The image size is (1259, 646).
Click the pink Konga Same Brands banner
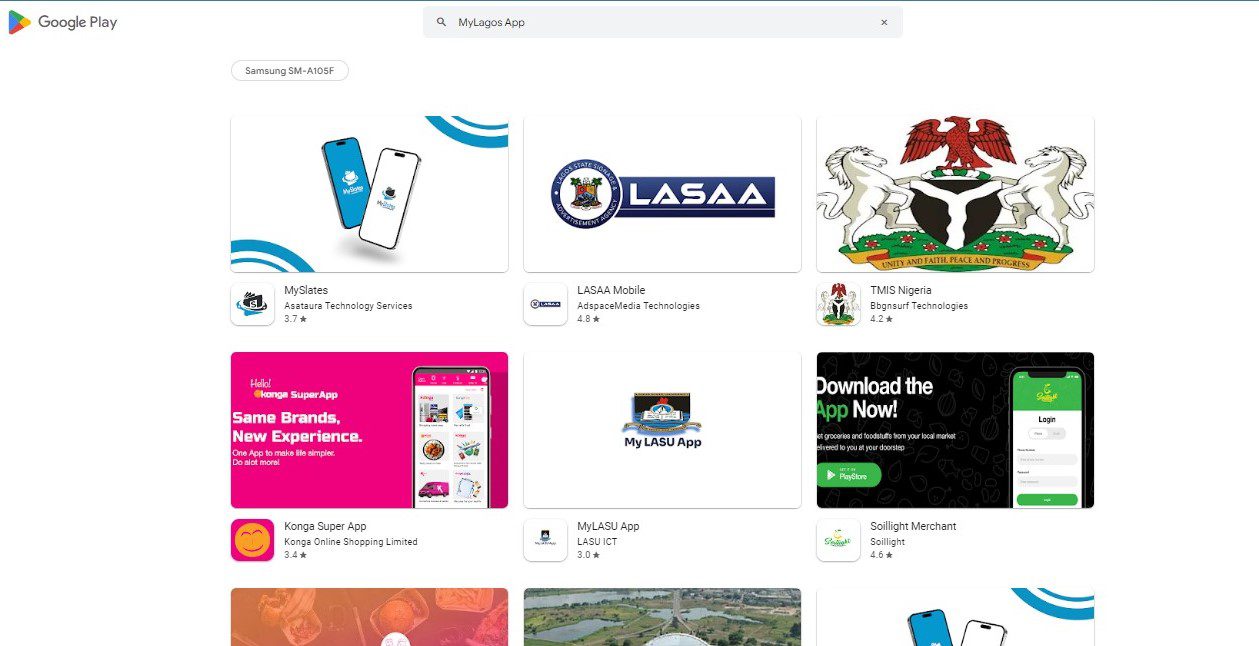(x=368, y=428)
